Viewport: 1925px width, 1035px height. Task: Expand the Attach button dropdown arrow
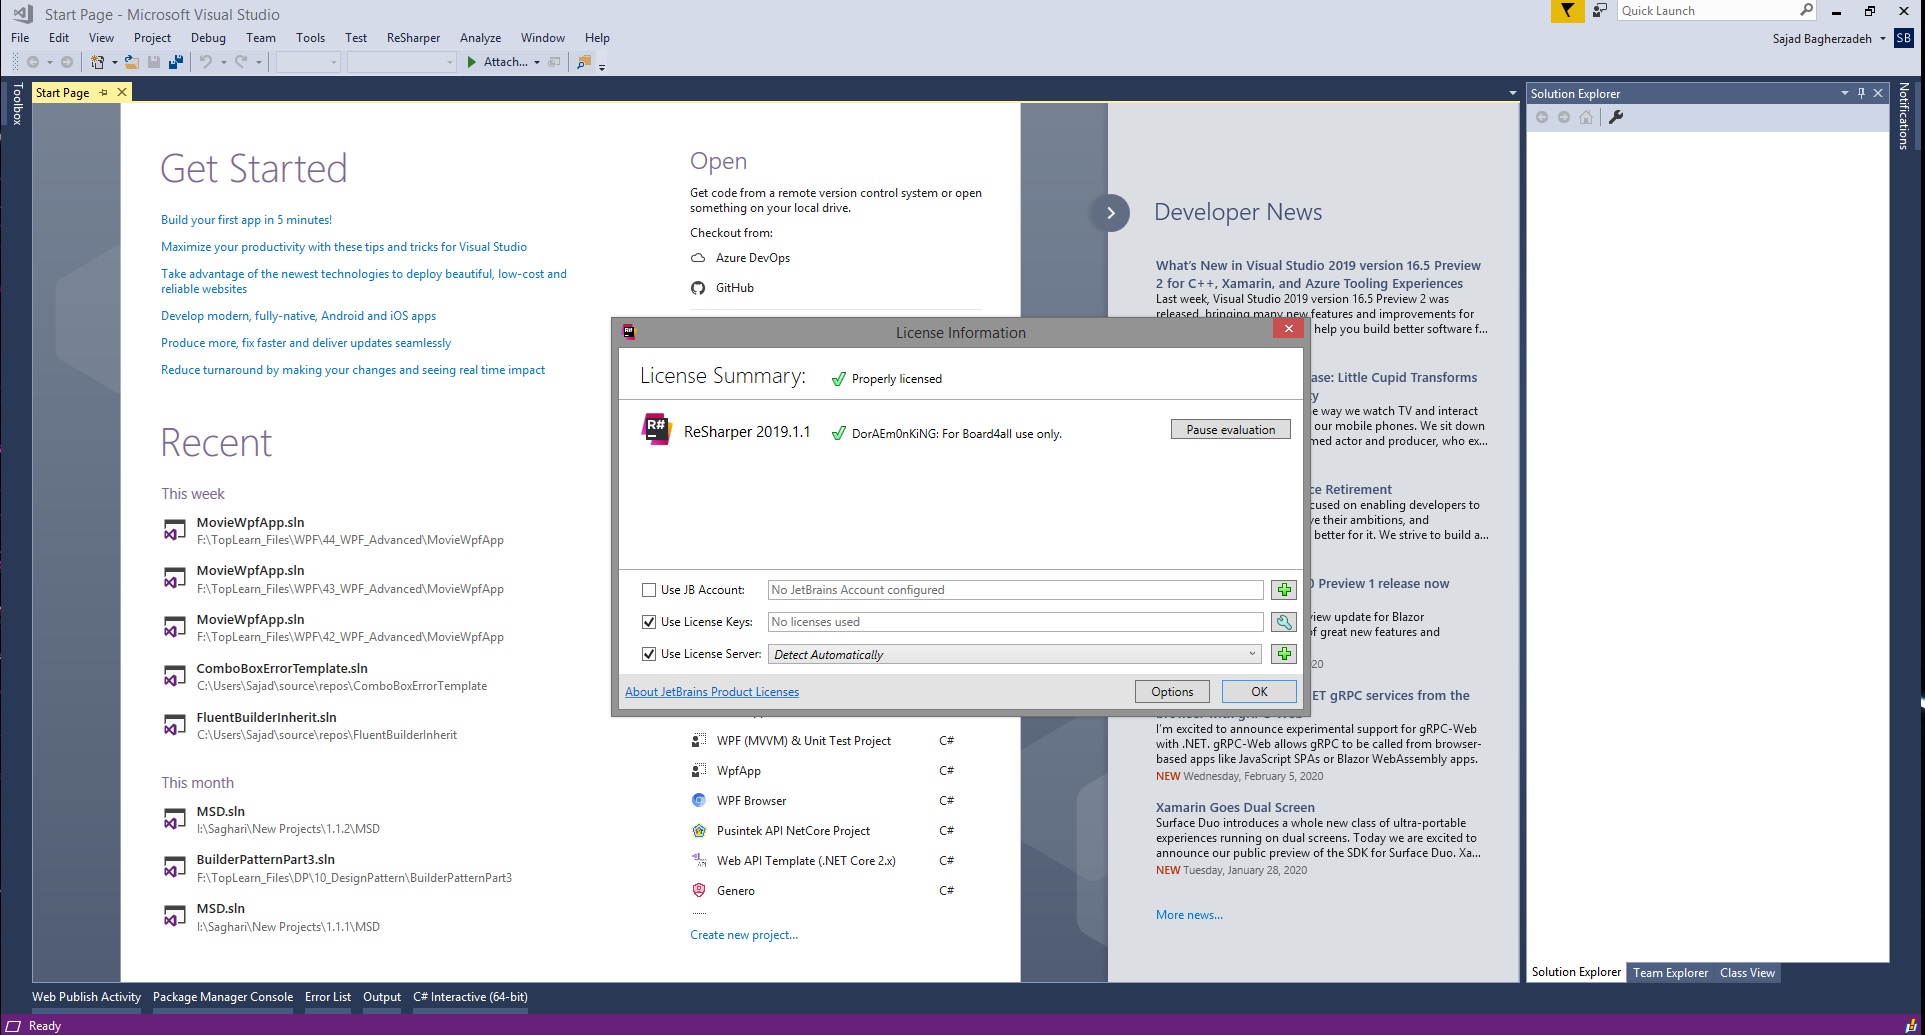(x=537, y=62)
